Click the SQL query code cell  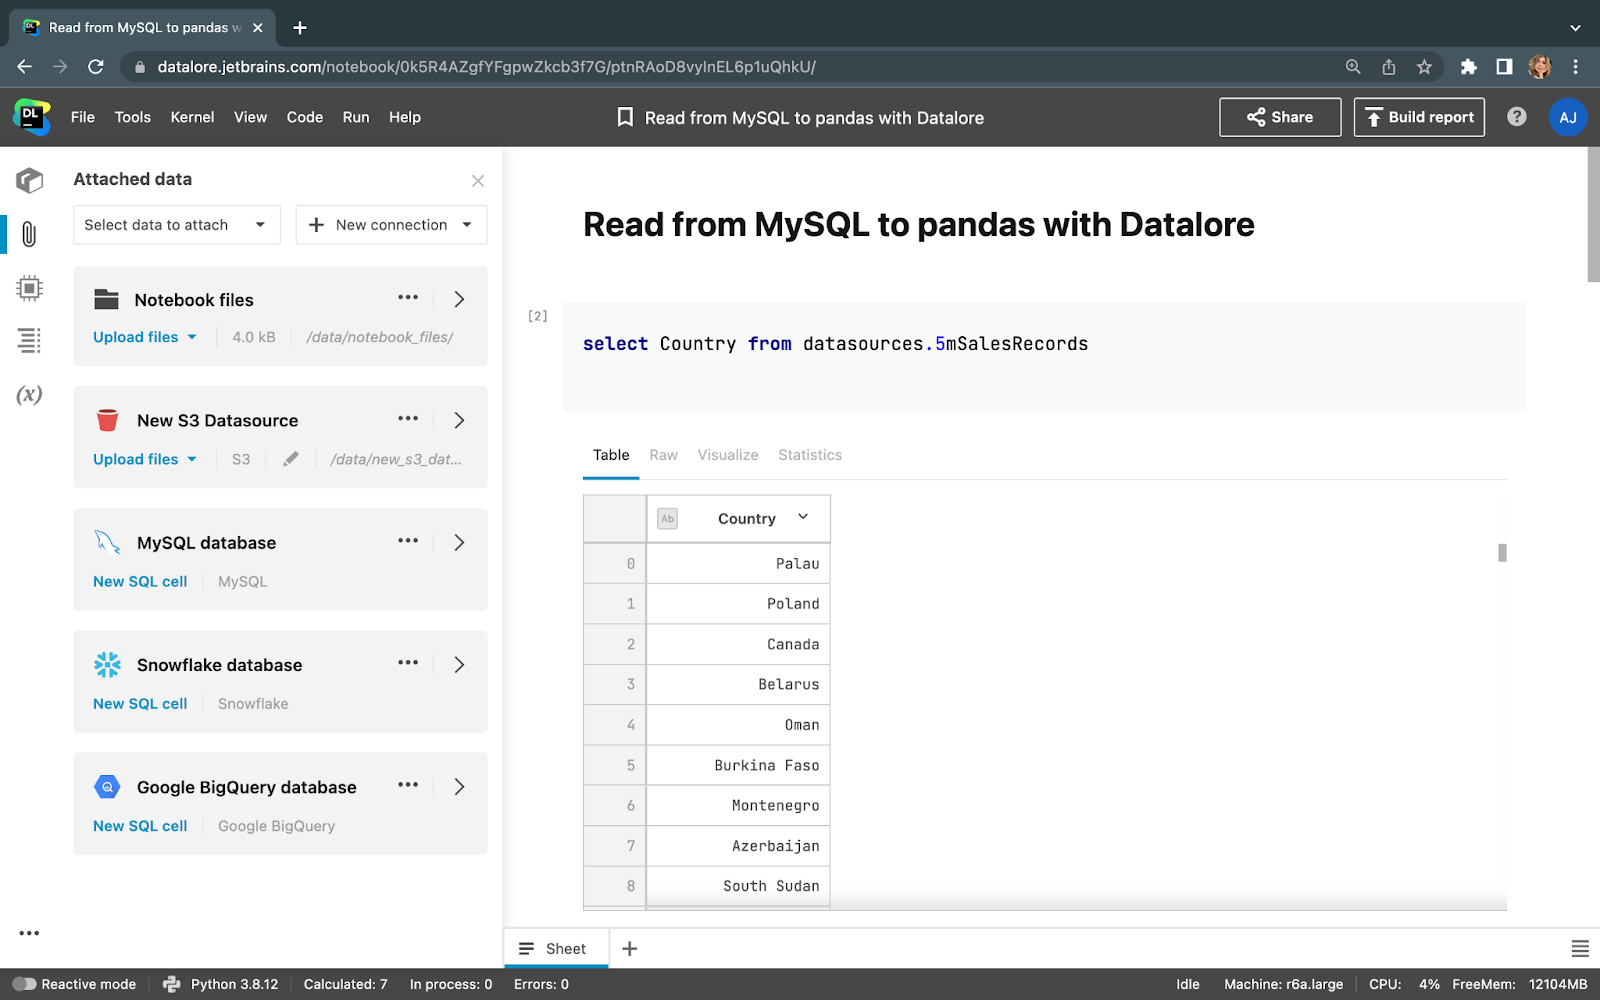(x=1043, y=356)
